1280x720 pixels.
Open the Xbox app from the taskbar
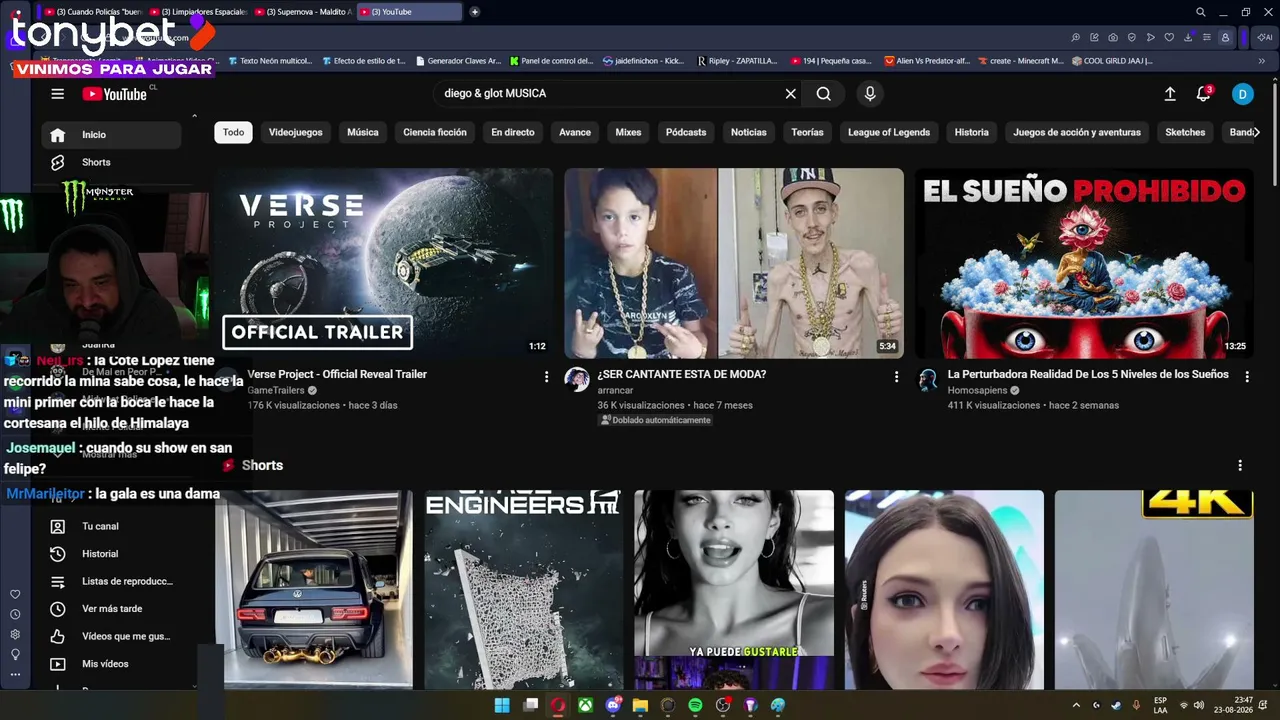click(x=585, y=706)
